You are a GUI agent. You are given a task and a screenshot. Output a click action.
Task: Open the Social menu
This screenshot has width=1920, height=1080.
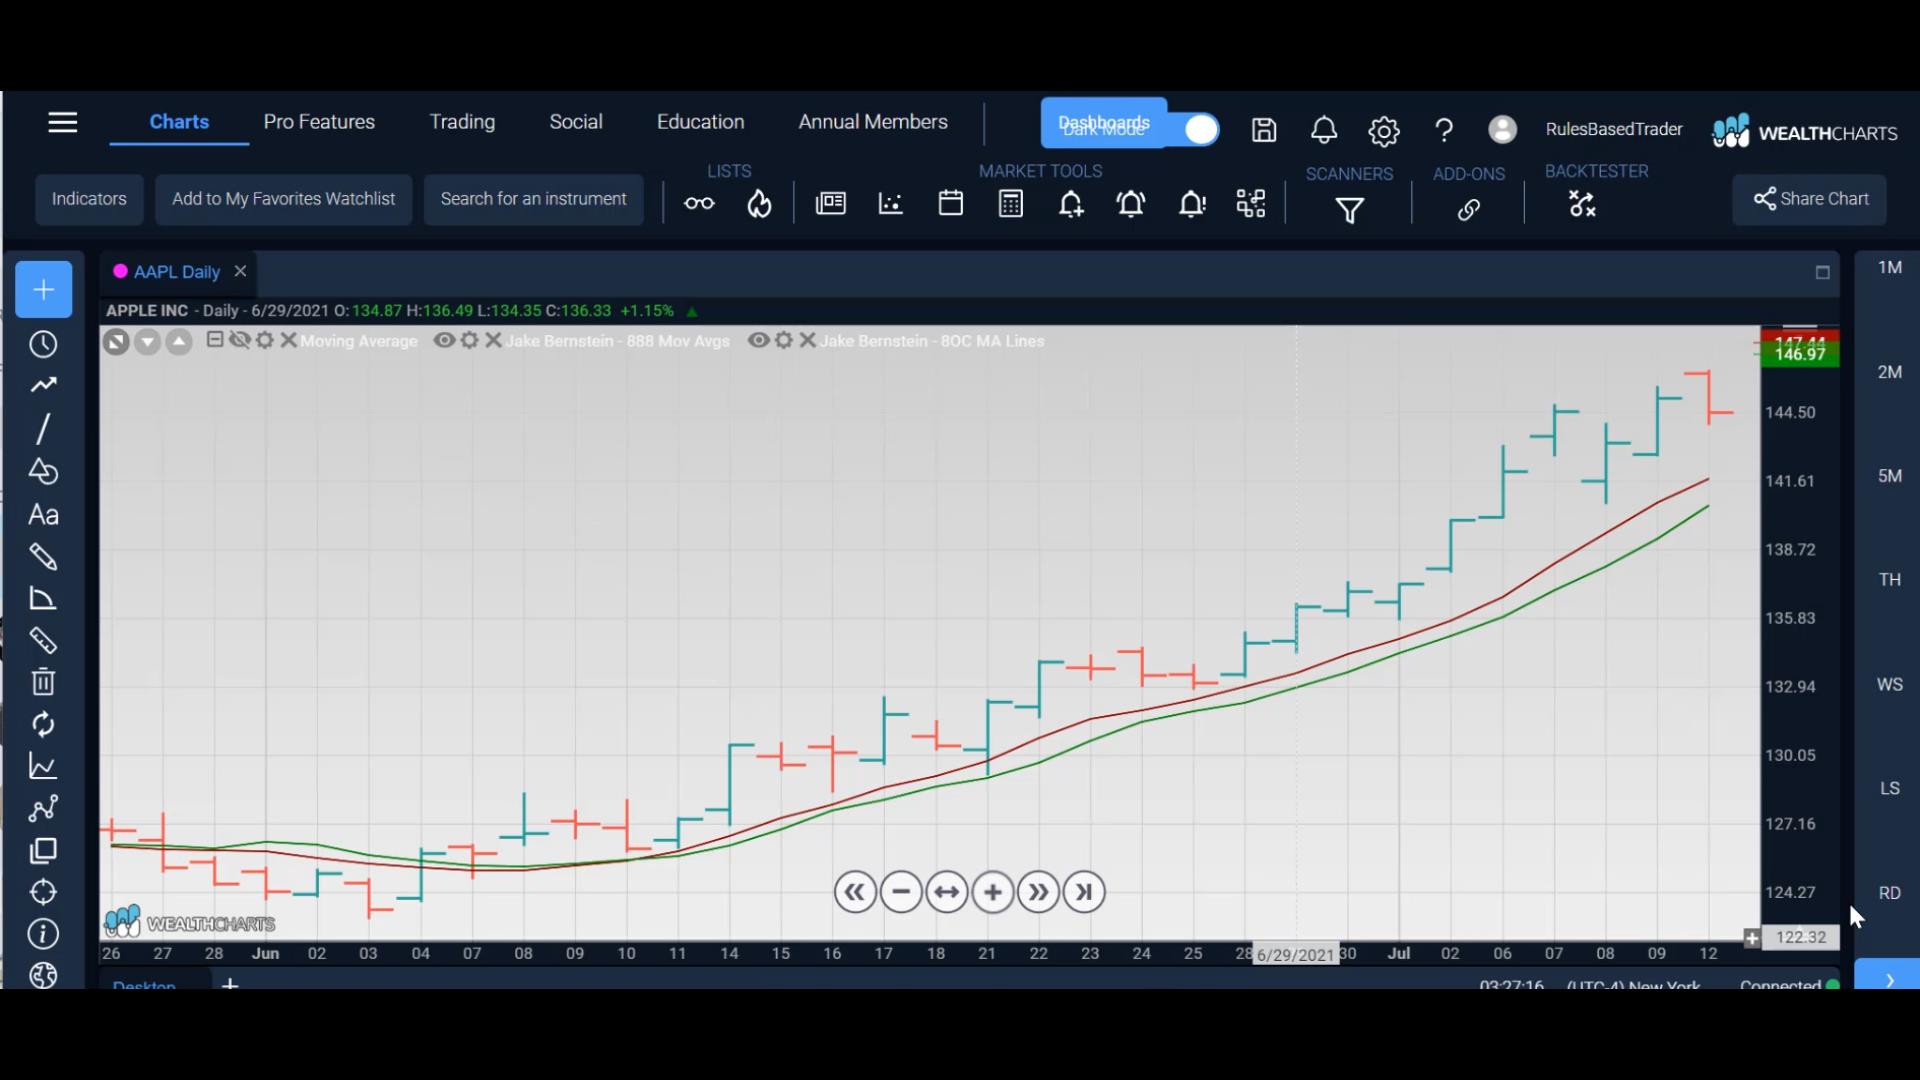(576, 122)
